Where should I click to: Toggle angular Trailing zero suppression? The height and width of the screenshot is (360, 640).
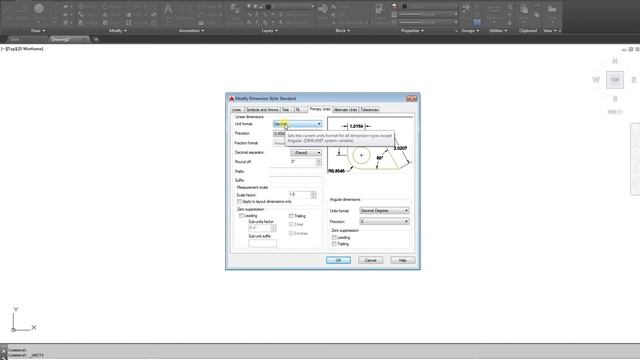(x=334, y=244)
